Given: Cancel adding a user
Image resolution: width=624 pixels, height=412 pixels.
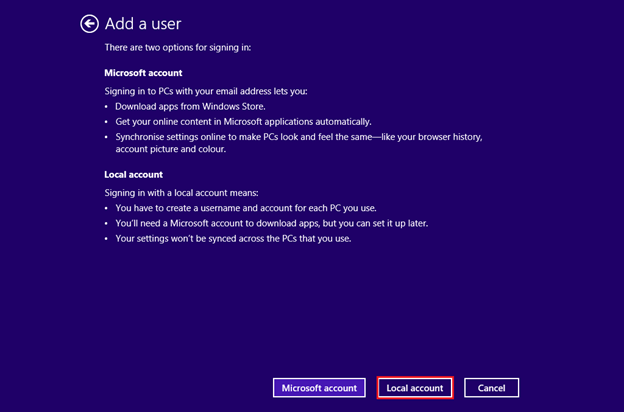Looking at the screenshot, I should 491,388.
